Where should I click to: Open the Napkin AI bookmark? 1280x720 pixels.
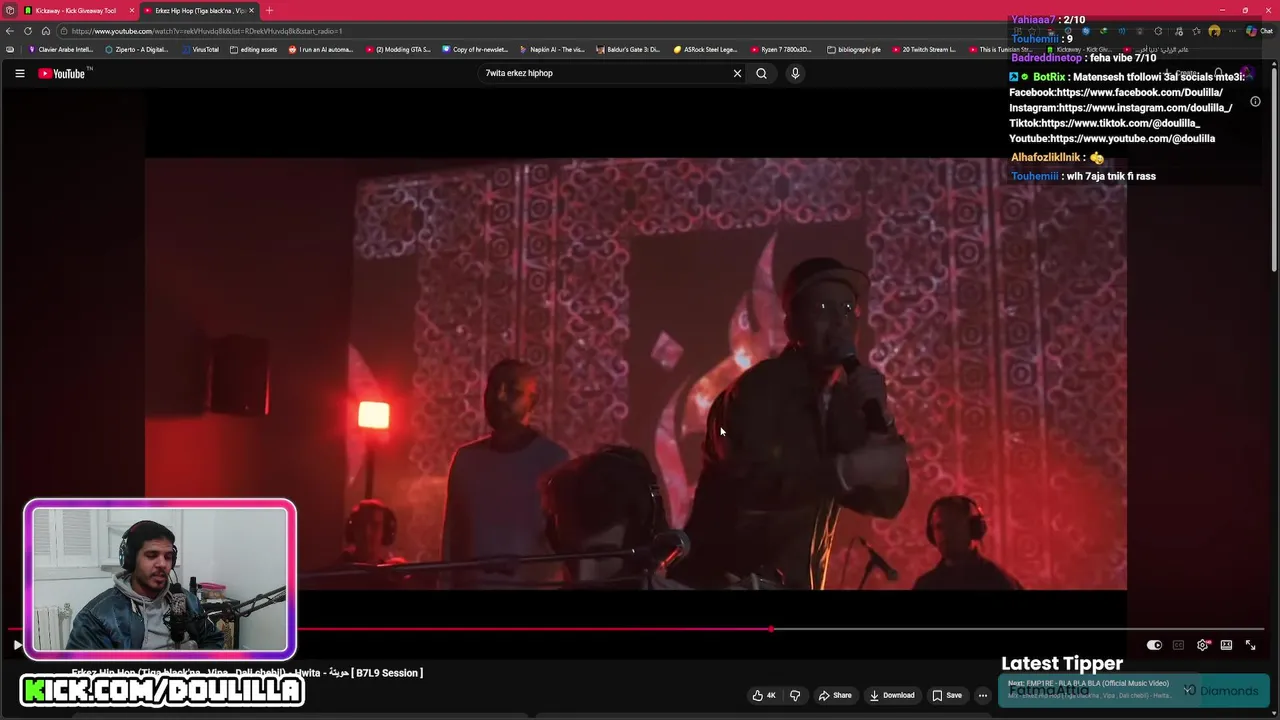552,49
